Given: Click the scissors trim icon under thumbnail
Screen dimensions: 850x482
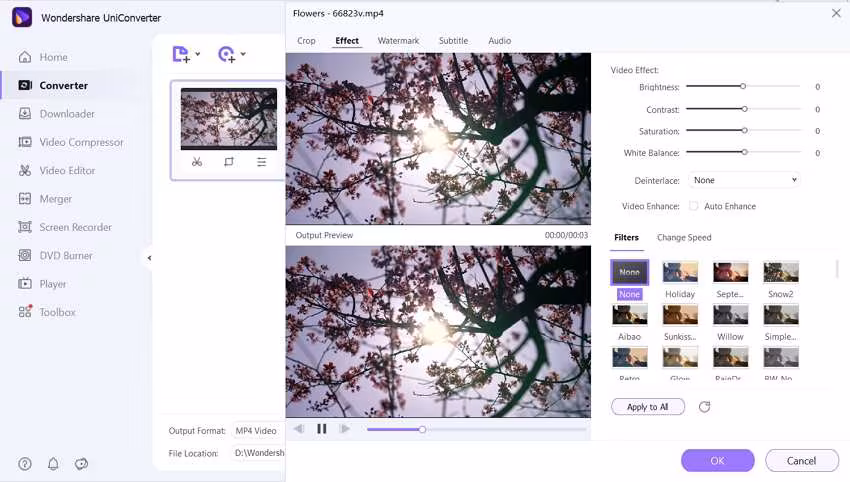Looking at the screenshot, I should click(197, 162).
